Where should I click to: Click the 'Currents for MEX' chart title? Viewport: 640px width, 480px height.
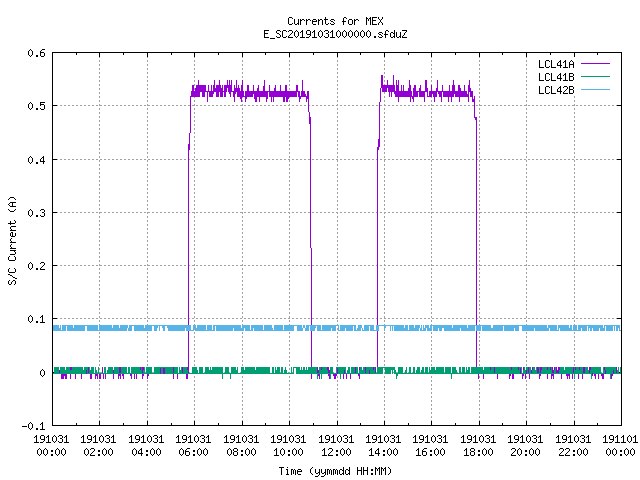tap(335, 21)
